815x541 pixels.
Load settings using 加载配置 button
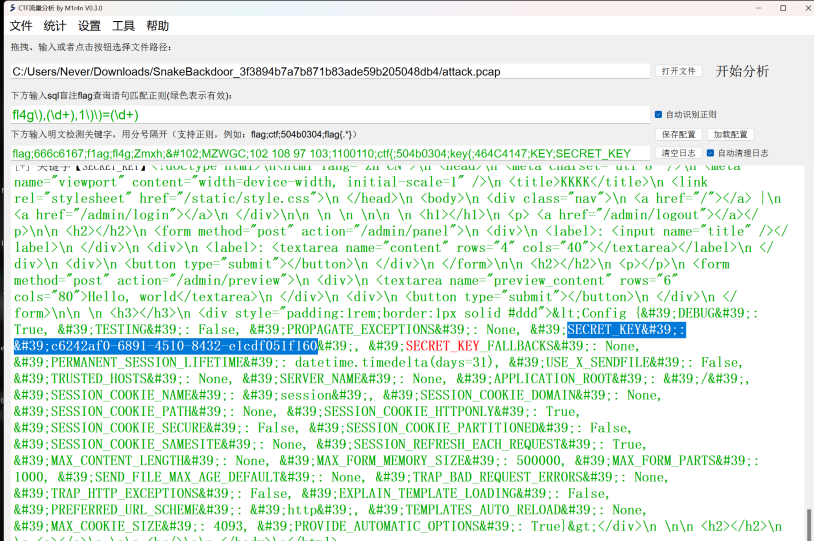729,134
